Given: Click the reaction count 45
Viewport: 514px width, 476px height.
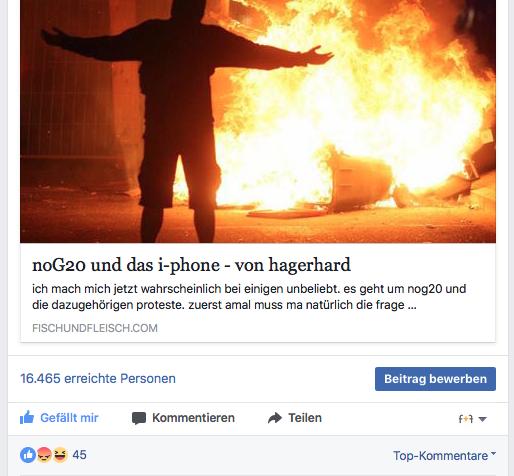Looking at the screenshot, I should coord(79,455).
